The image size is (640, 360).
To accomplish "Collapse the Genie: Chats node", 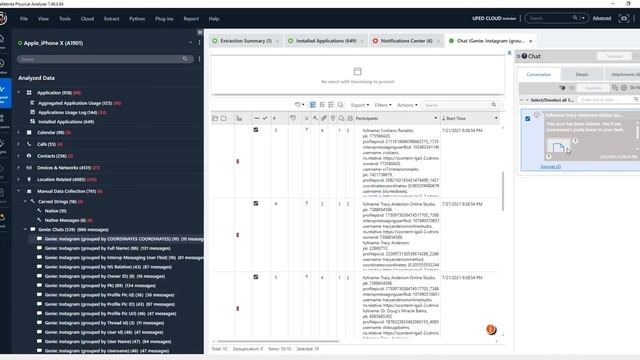I will click(x=25, y=229).
